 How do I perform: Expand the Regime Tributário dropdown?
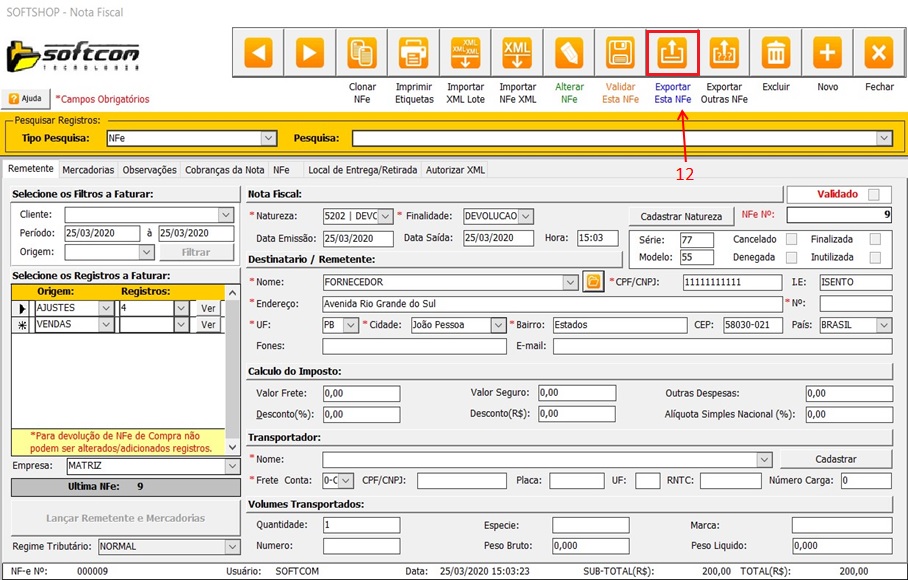point(233,547)
